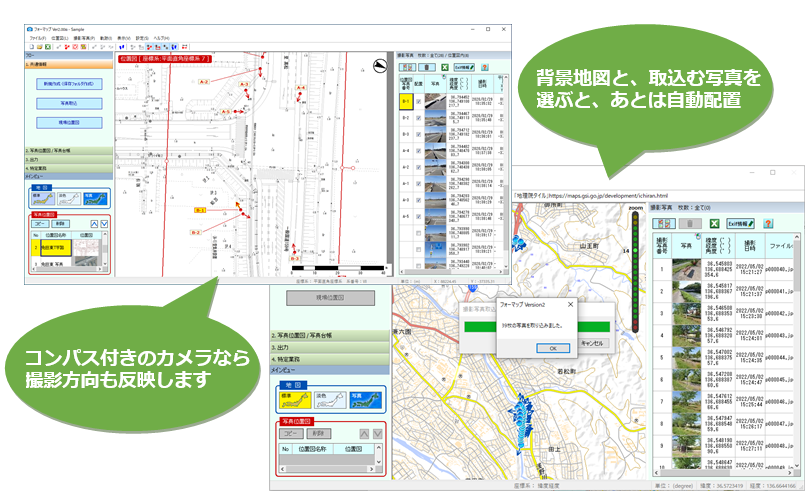Expand 4. 特定業務 section in lower window
810x494 pixels.
(x=330, y=359)
